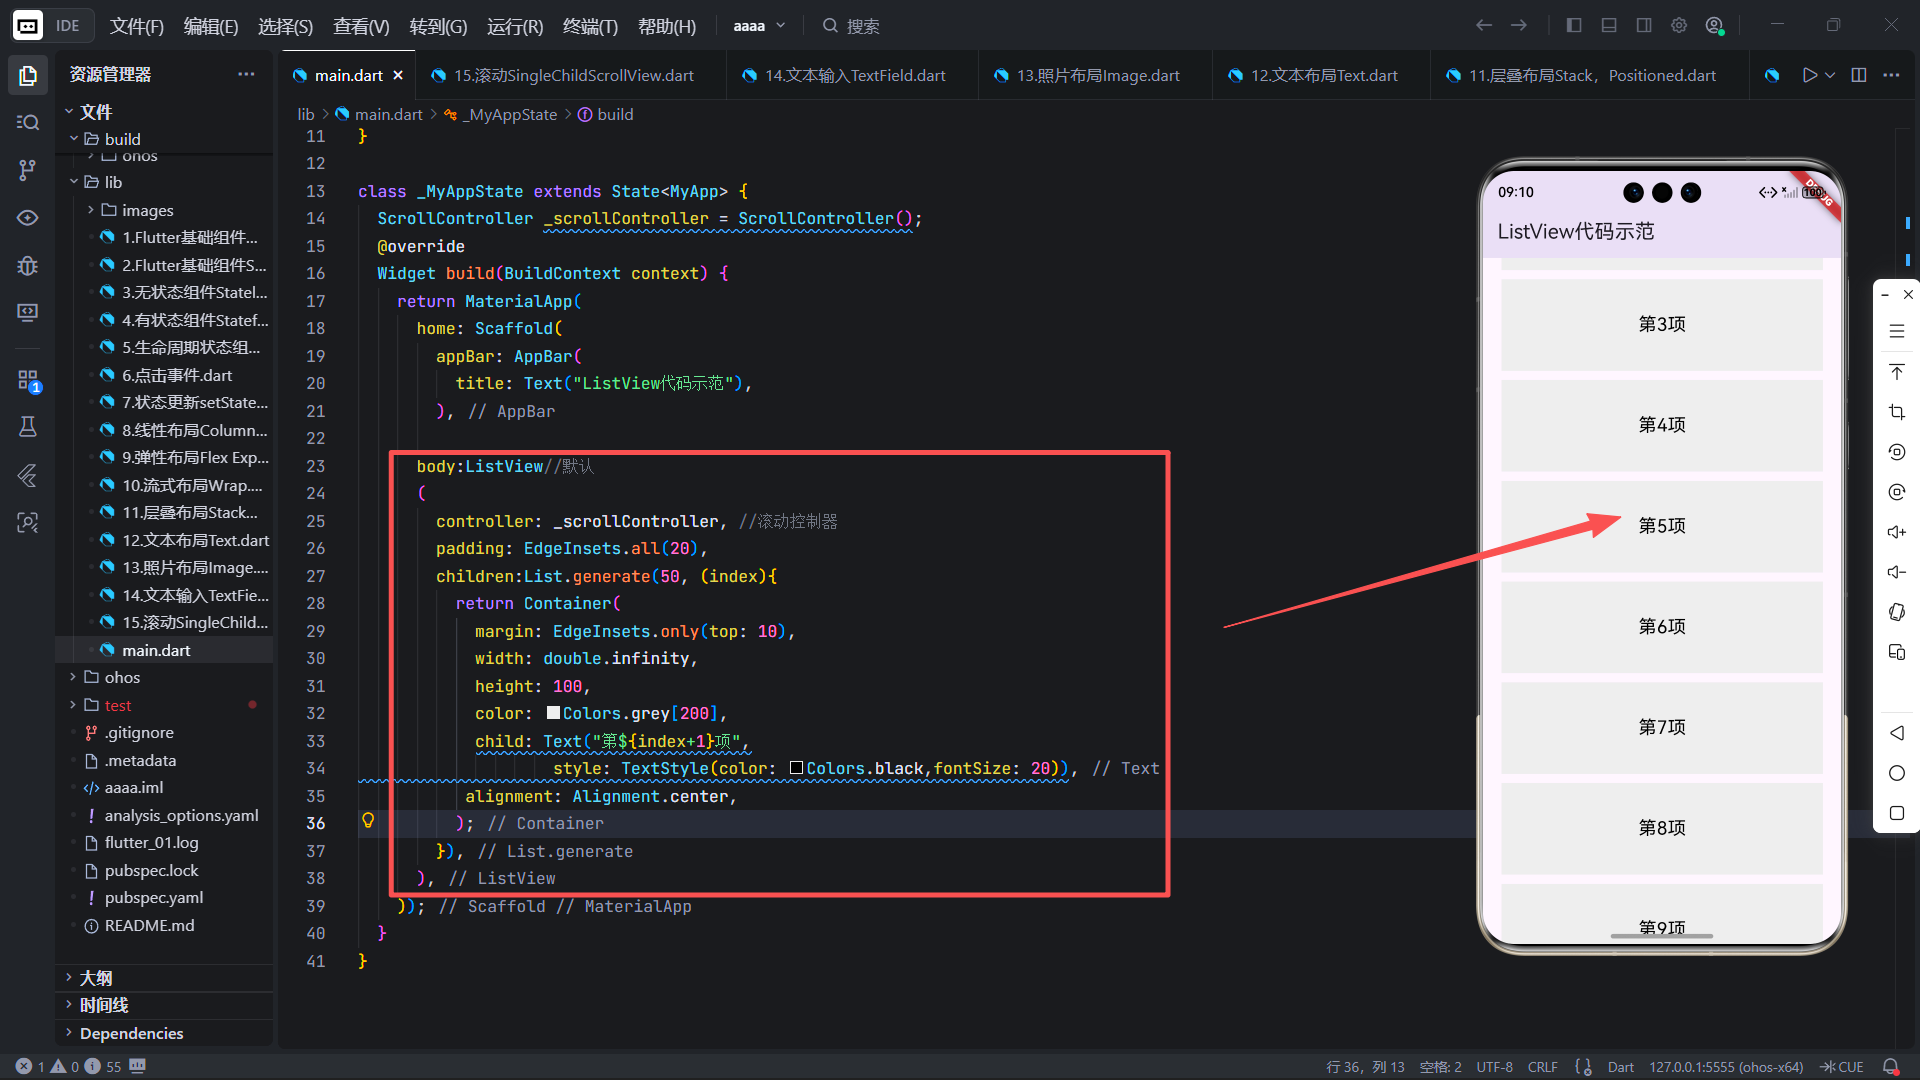Click the grey color swatch on line 32
Viewport: 1920px width, 1080px height.
click(x=553, y=713)
